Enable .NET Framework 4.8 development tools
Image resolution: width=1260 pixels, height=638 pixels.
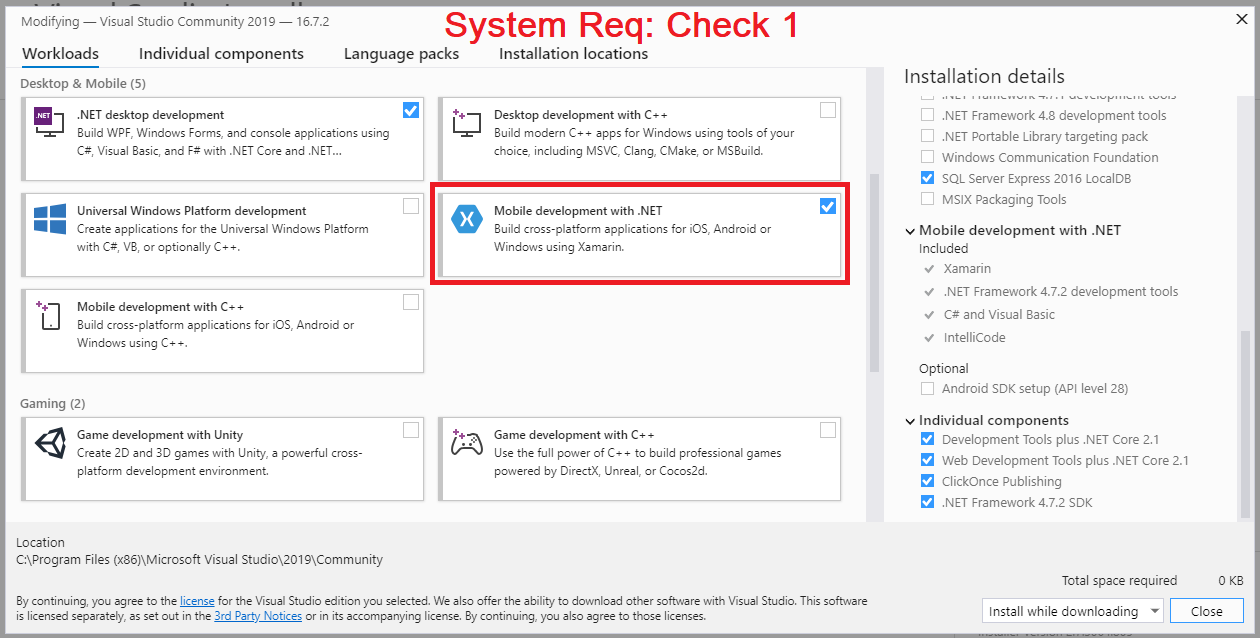927,115
